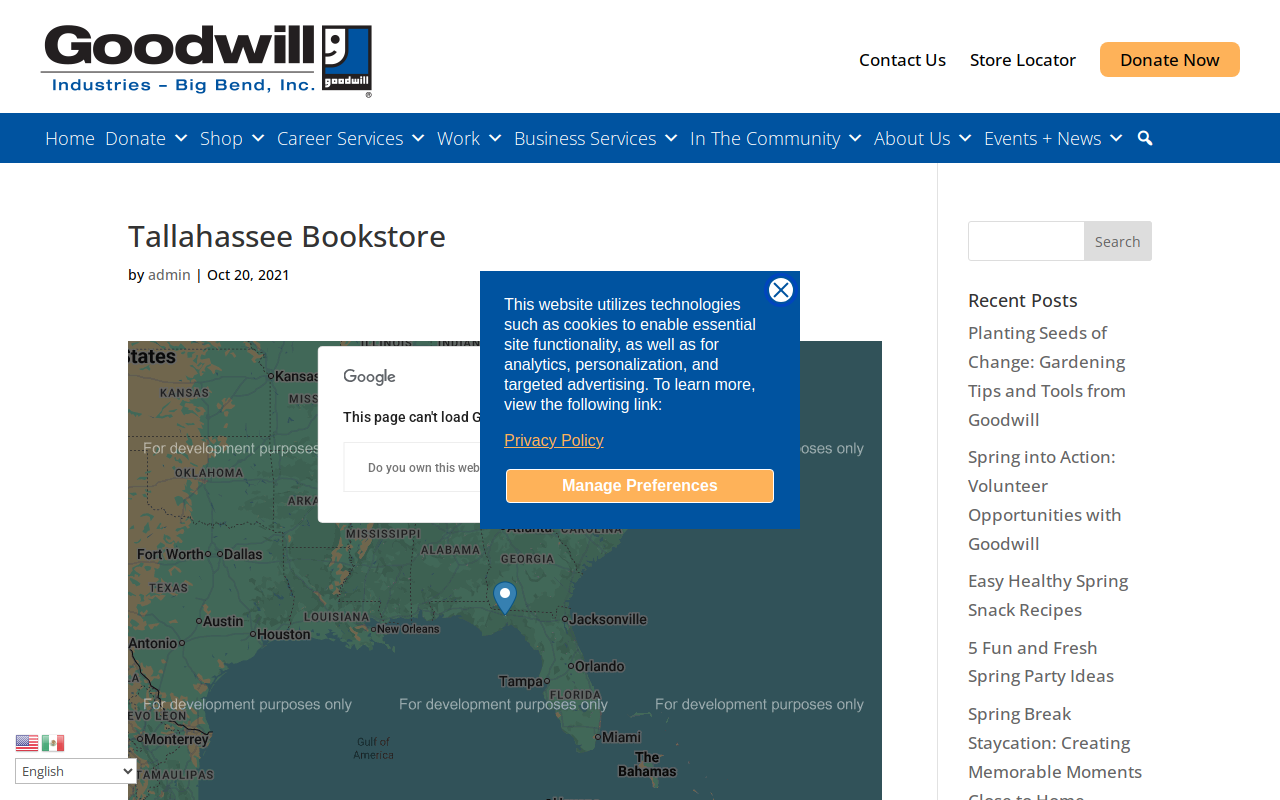Open 5 Fun and Fresh Spring Party Ideas
1280x800 pixels.
1041,662
